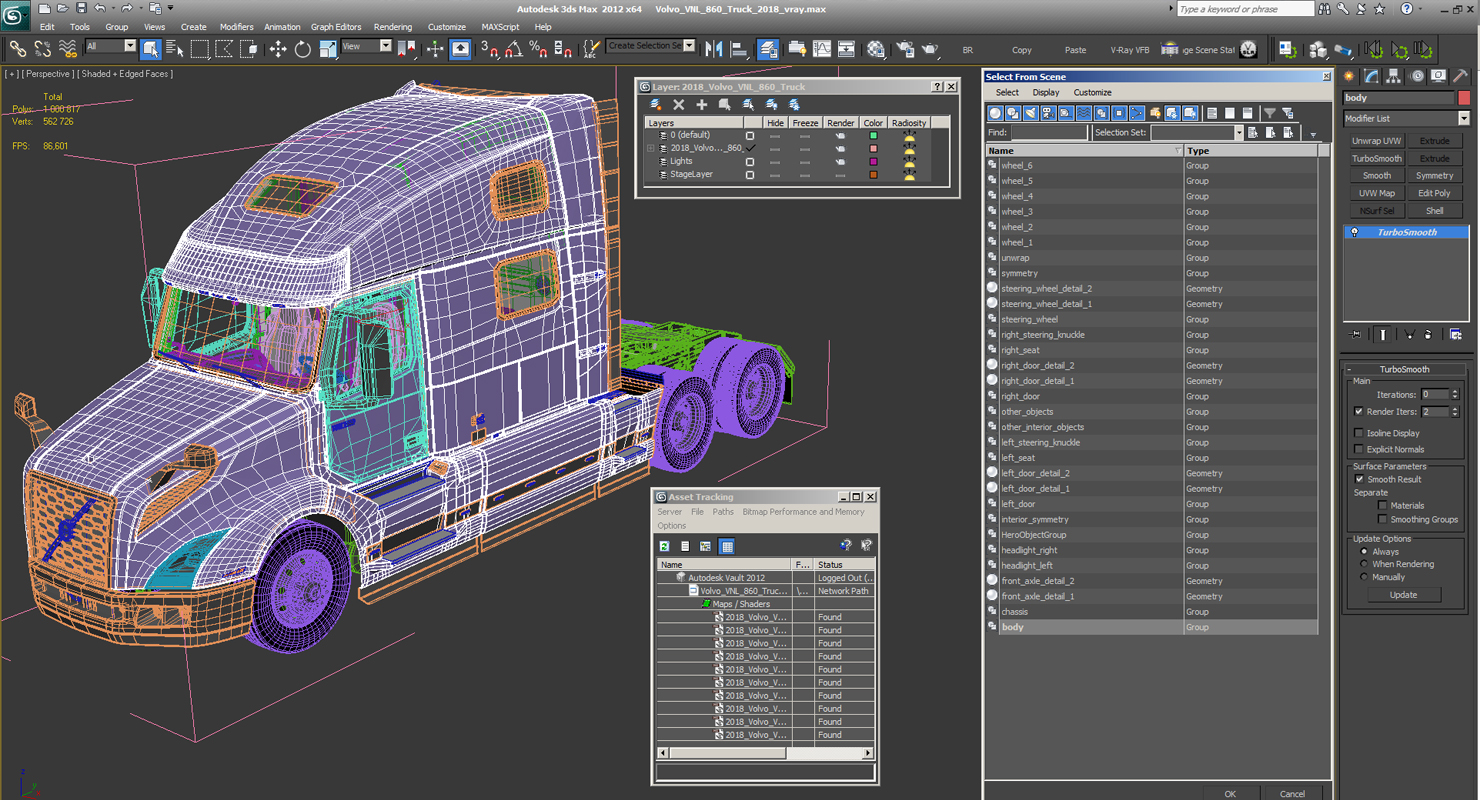Toggle Smooth Result checkbox

(1358, 479)
